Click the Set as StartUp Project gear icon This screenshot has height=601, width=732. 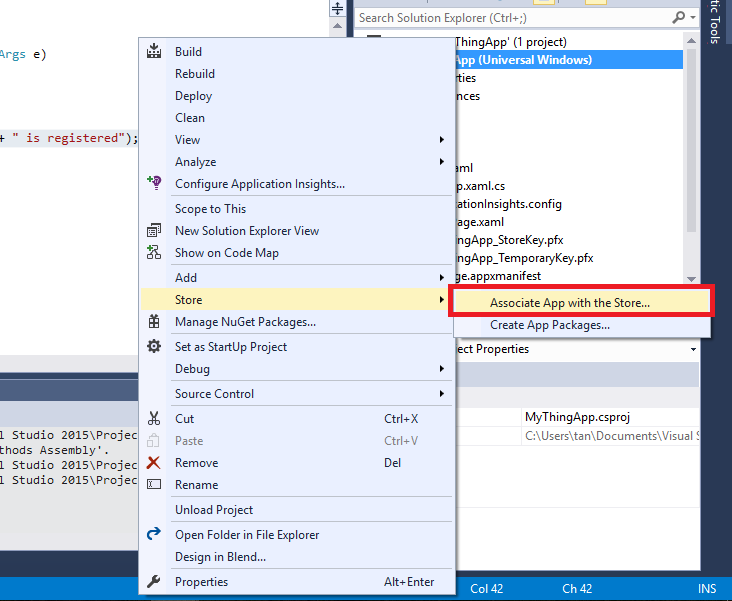154,347
